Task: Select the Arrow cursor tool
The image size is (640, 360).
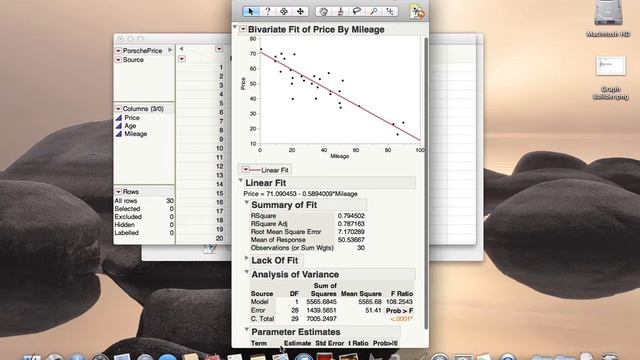Action: [x=251, y=11]
